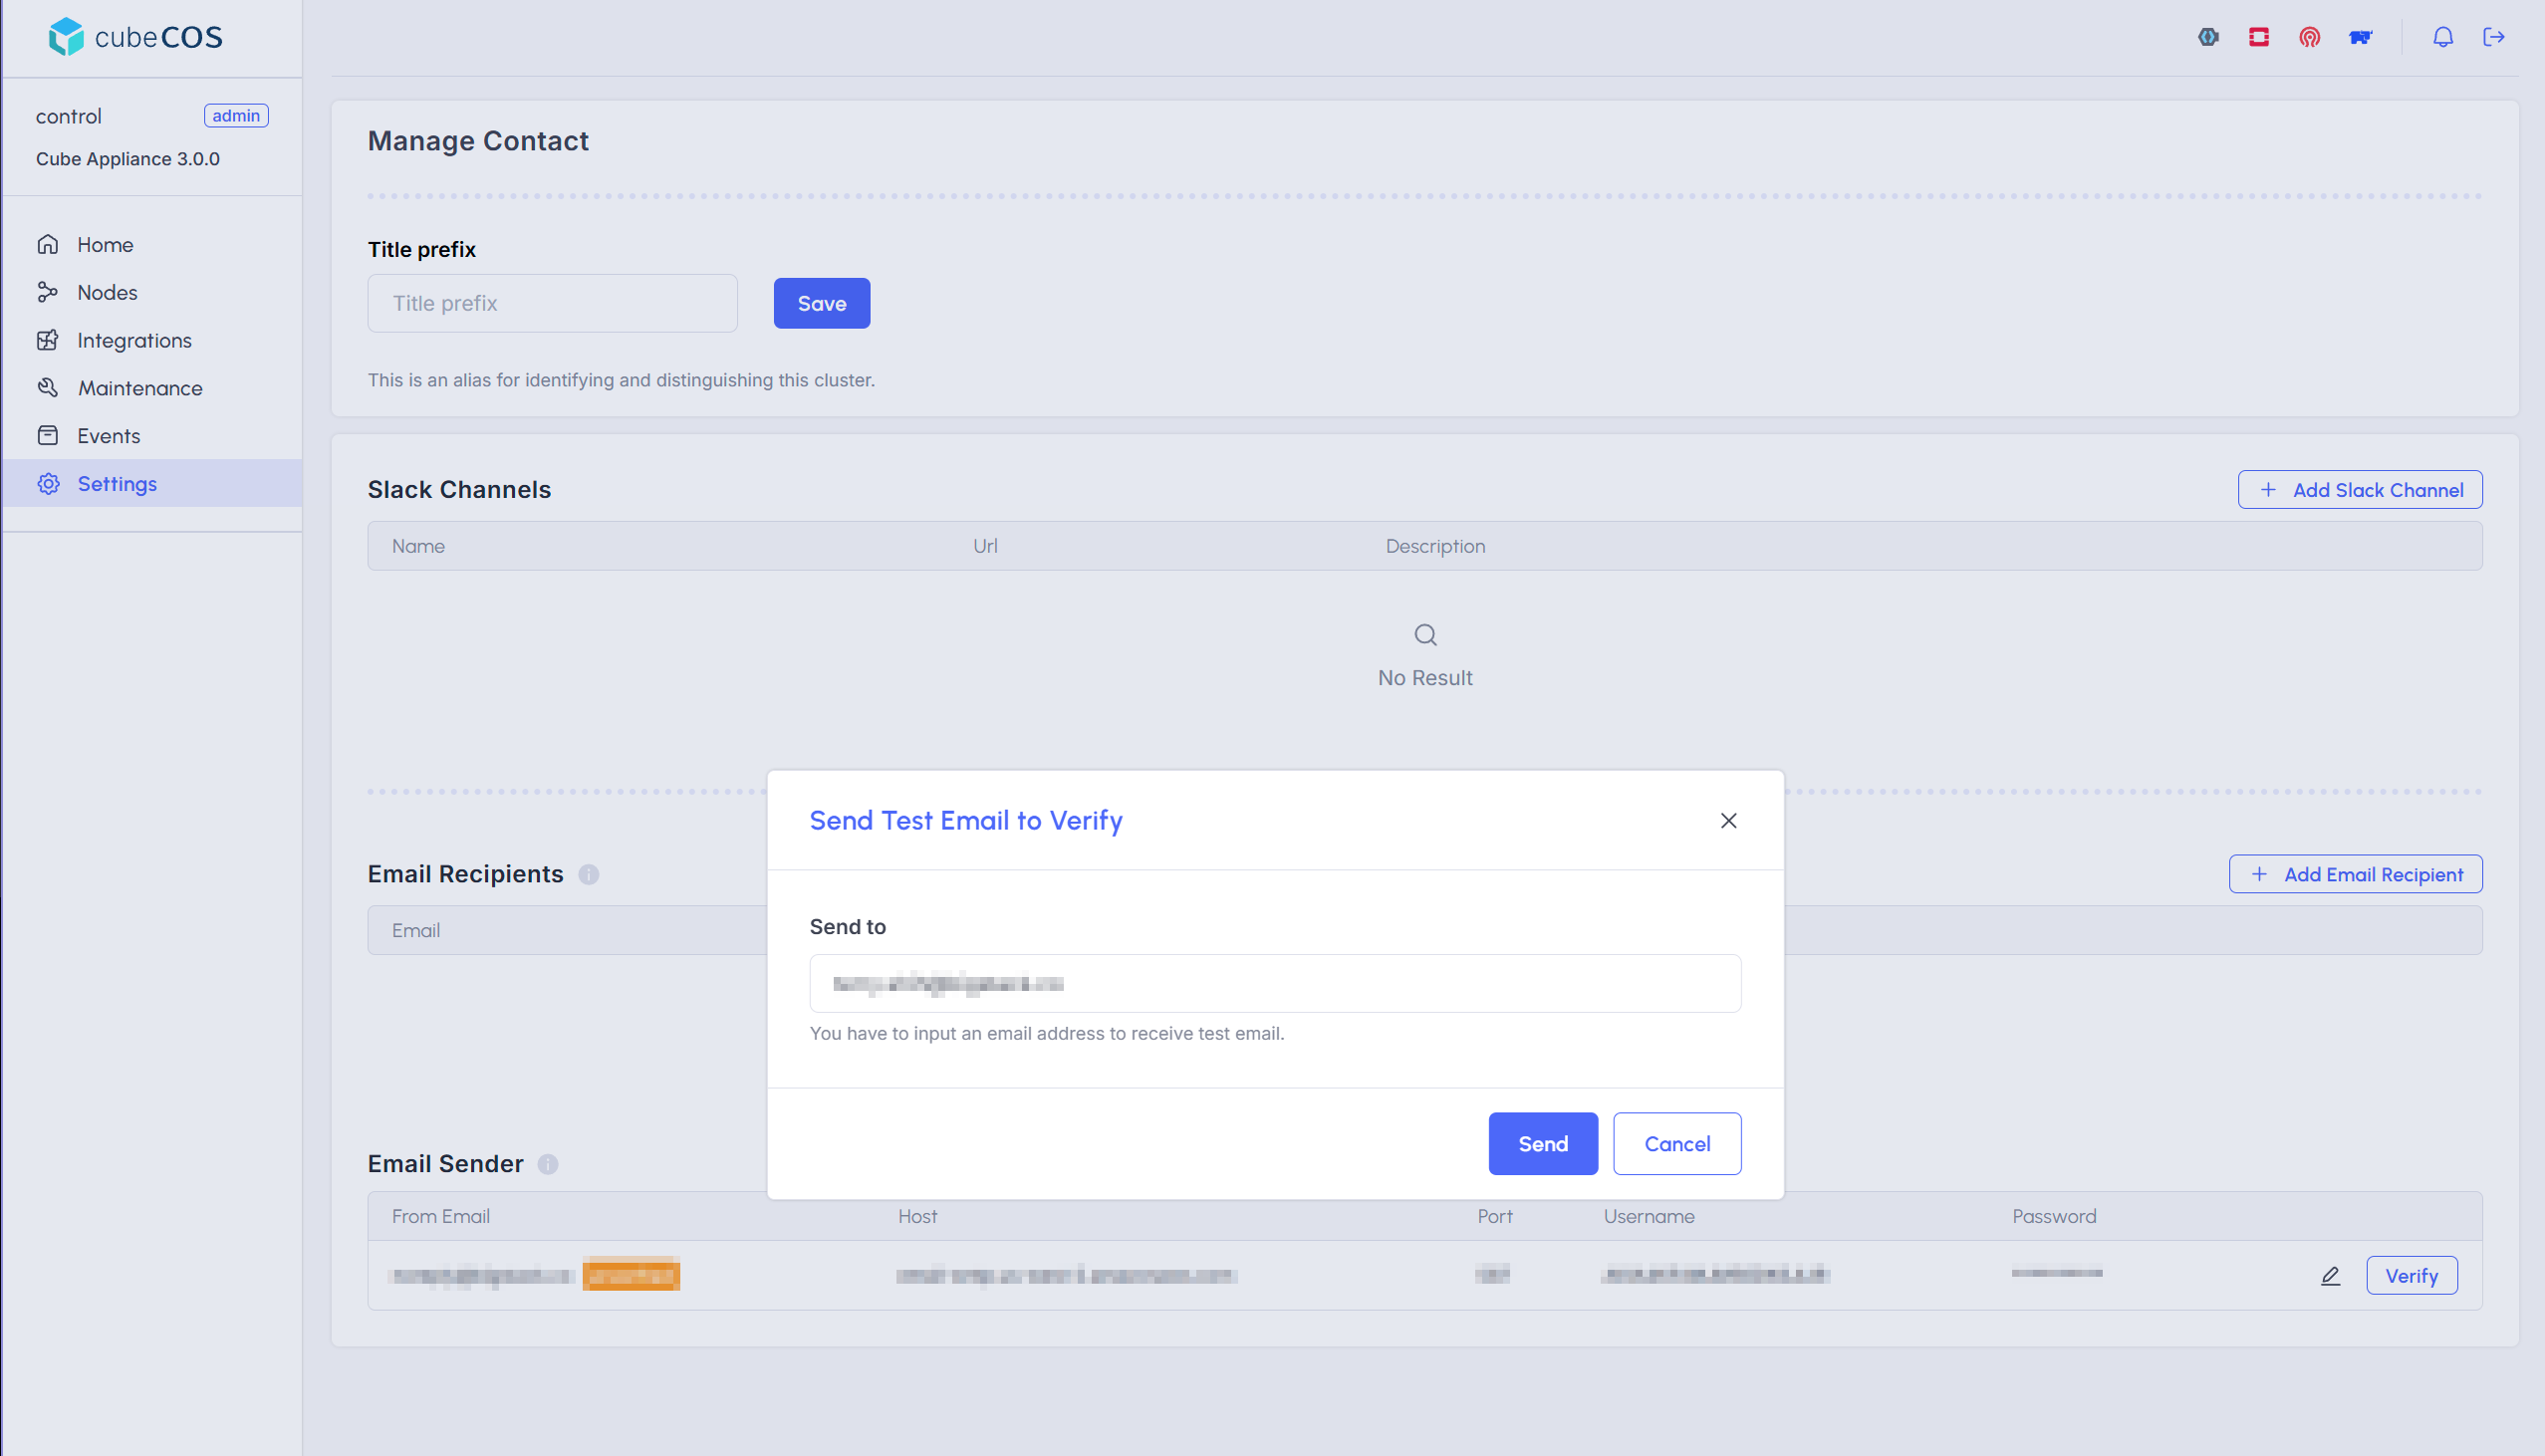Open the Maintenance section
The image size is (2545, 1456).
tap(152, 388)
